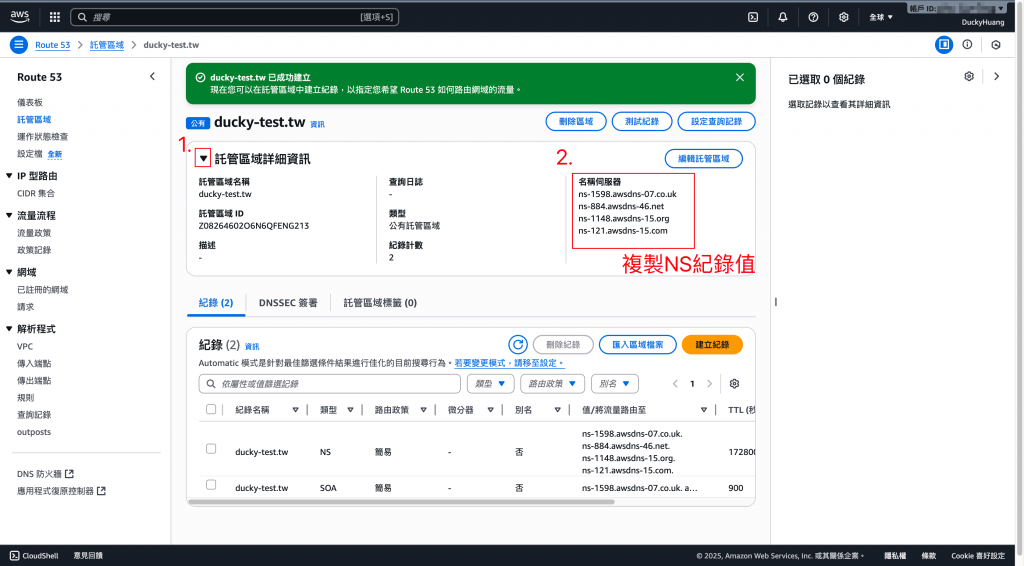Viewport: 1024px width, 566px height.
Task: Go to next records page
Action: [709, 383]
